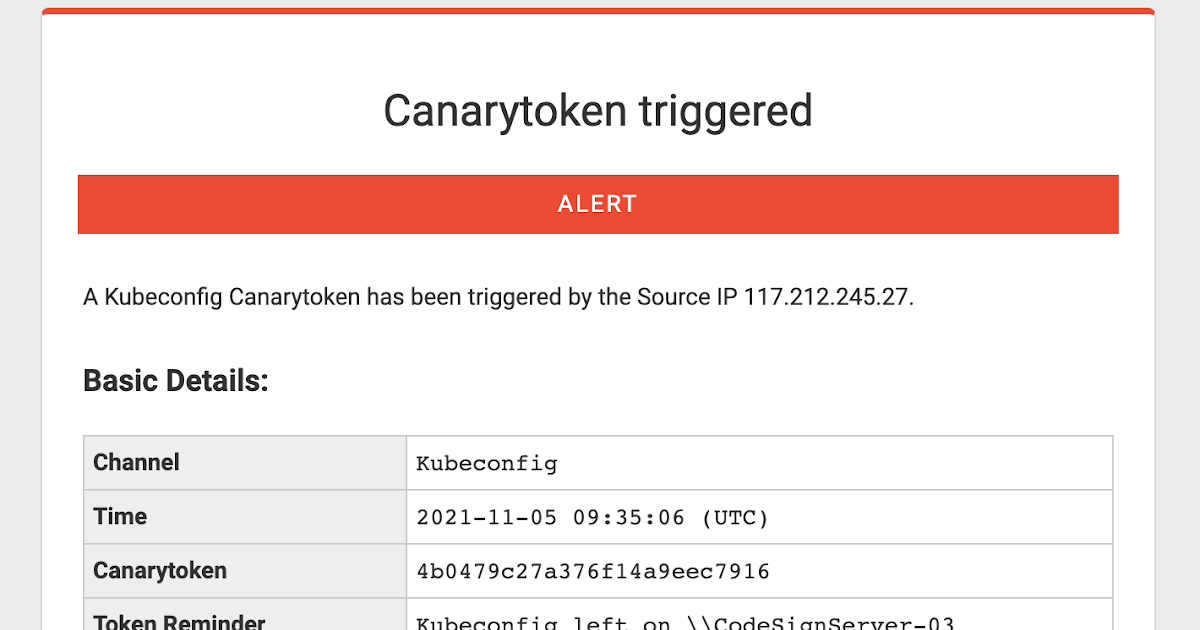Click "Kubeconfig left on" reminder text
Image resolution: width=1200 pixels, height=630 pixels.
point(544,624)
